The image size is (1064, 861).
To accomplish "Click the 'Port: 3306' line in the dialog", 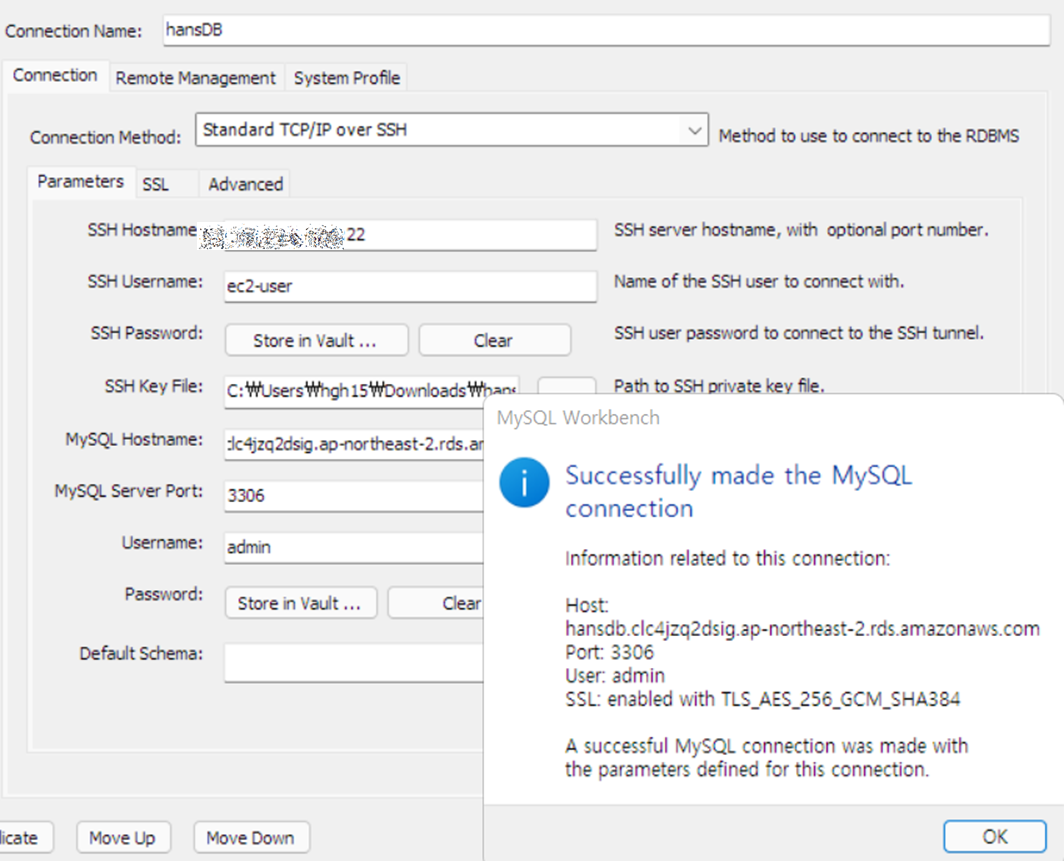I will (609, 652).
